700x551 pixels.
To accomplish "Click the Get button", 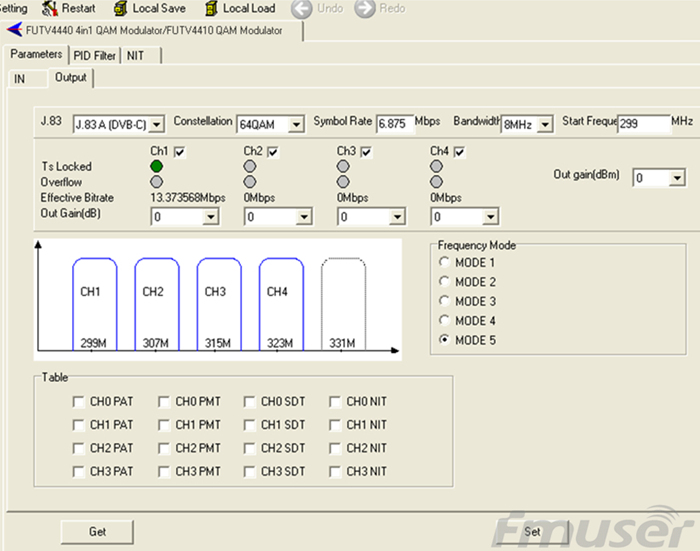I will coord(97,531).
